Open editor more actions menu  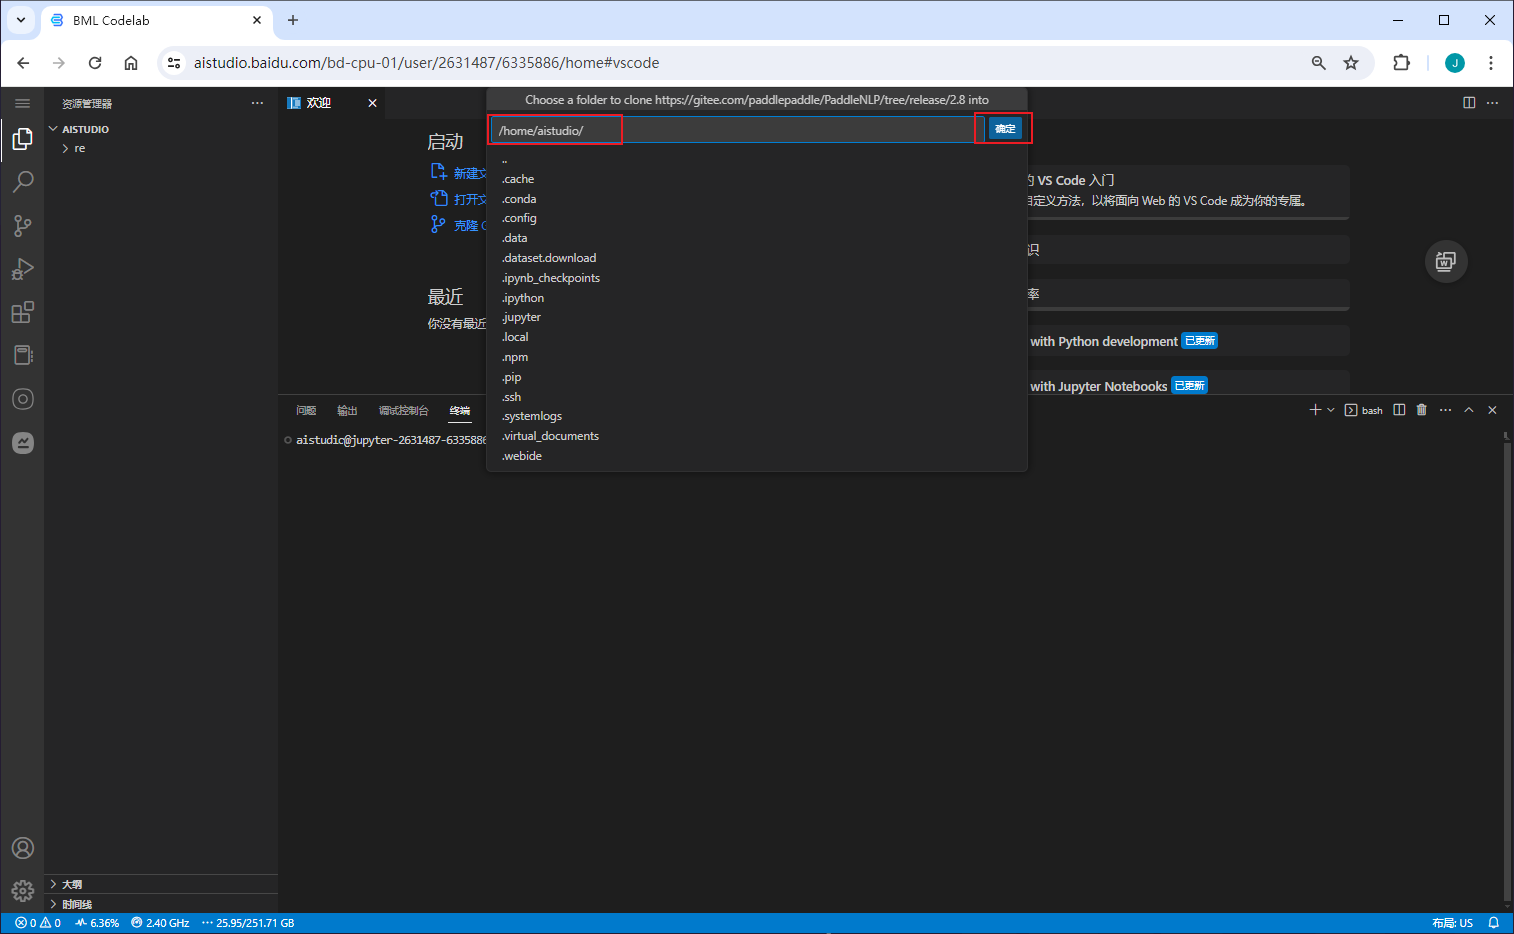click(1492, 103)
